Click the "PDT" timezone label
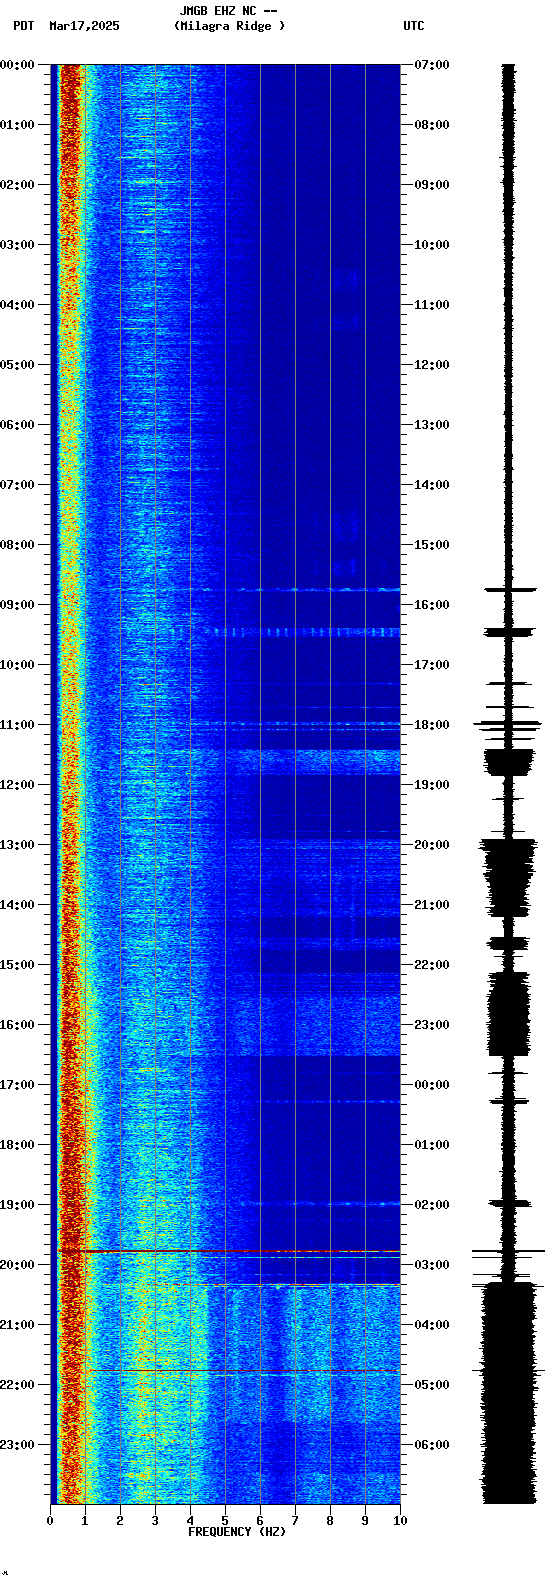552x1584 pixels. click(23, 26)
